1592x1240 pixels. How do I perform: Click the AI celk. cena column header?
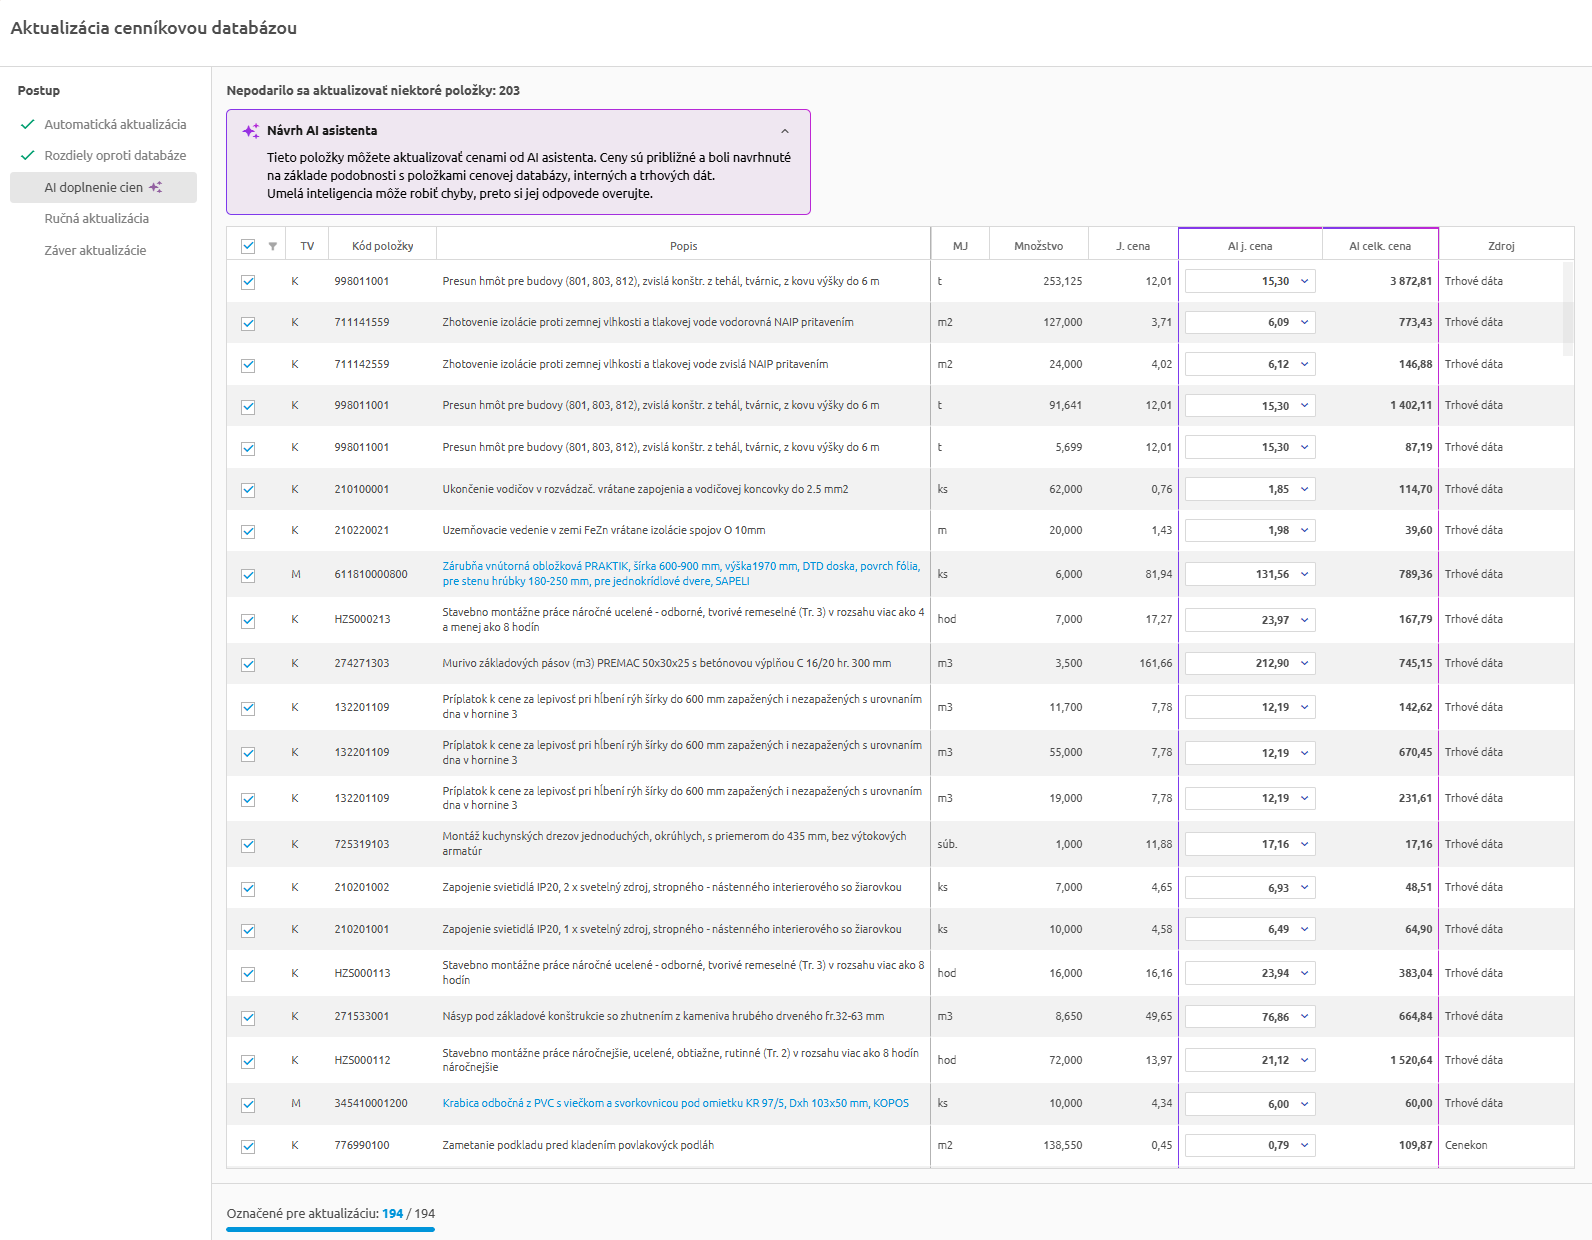tap(1380, 246)
